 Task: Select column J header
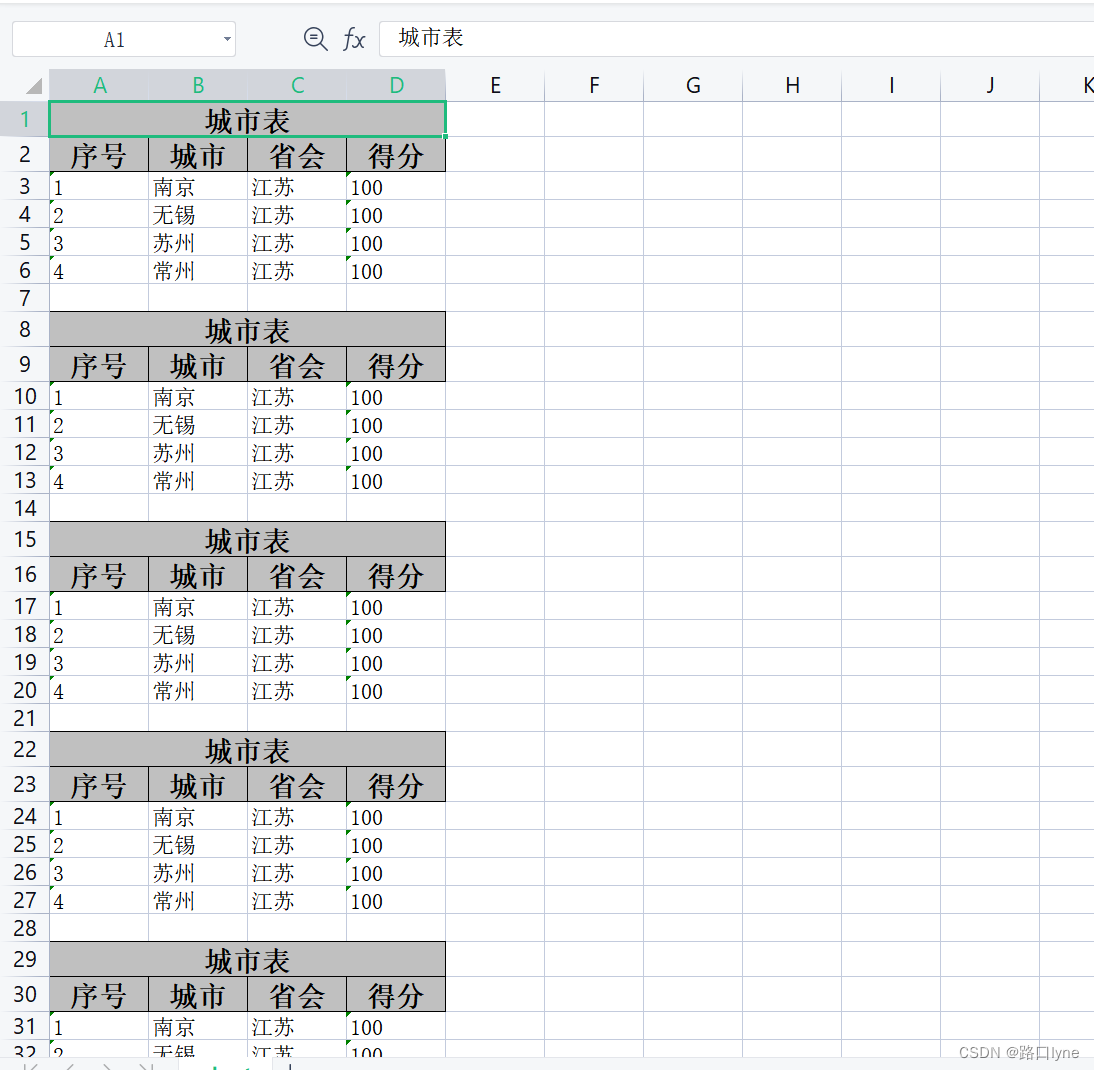[x=991, y=85]
